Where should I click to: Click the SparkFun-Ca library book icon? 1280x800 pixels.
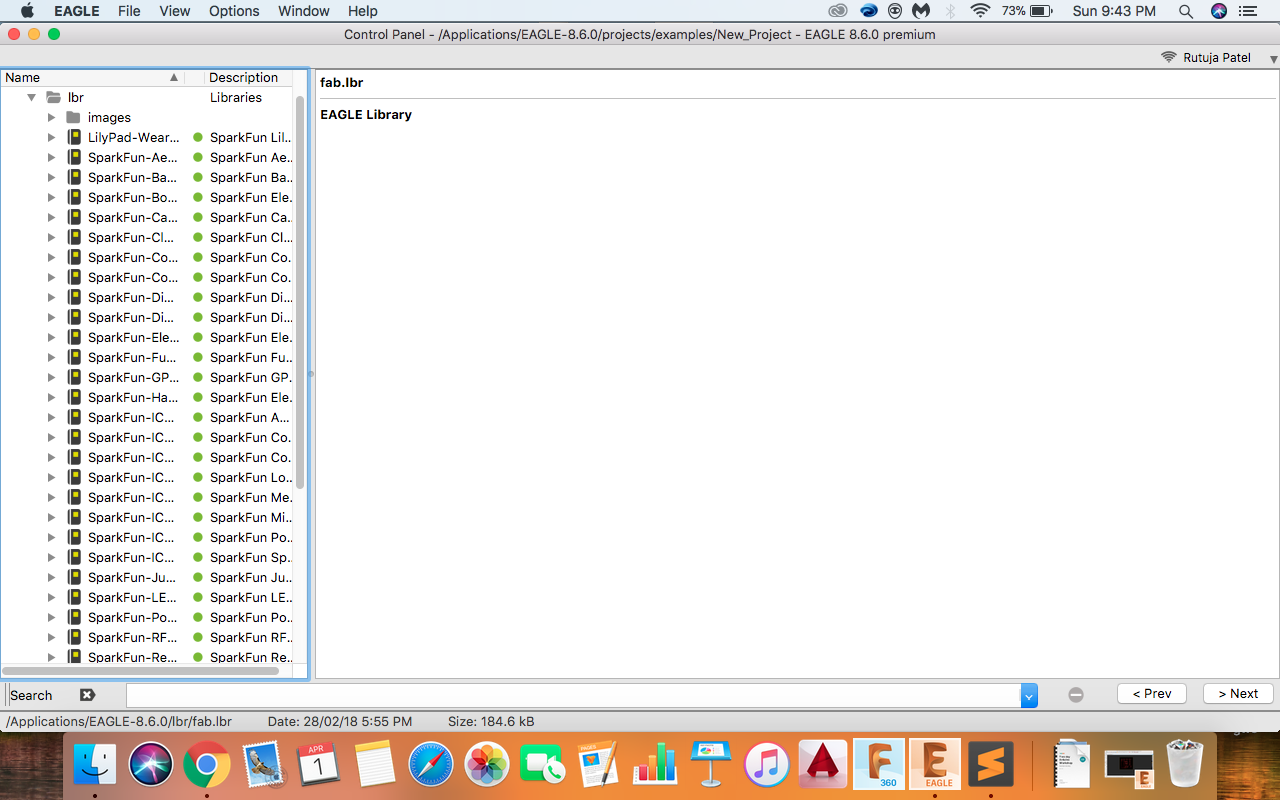[x=74, y=217]
